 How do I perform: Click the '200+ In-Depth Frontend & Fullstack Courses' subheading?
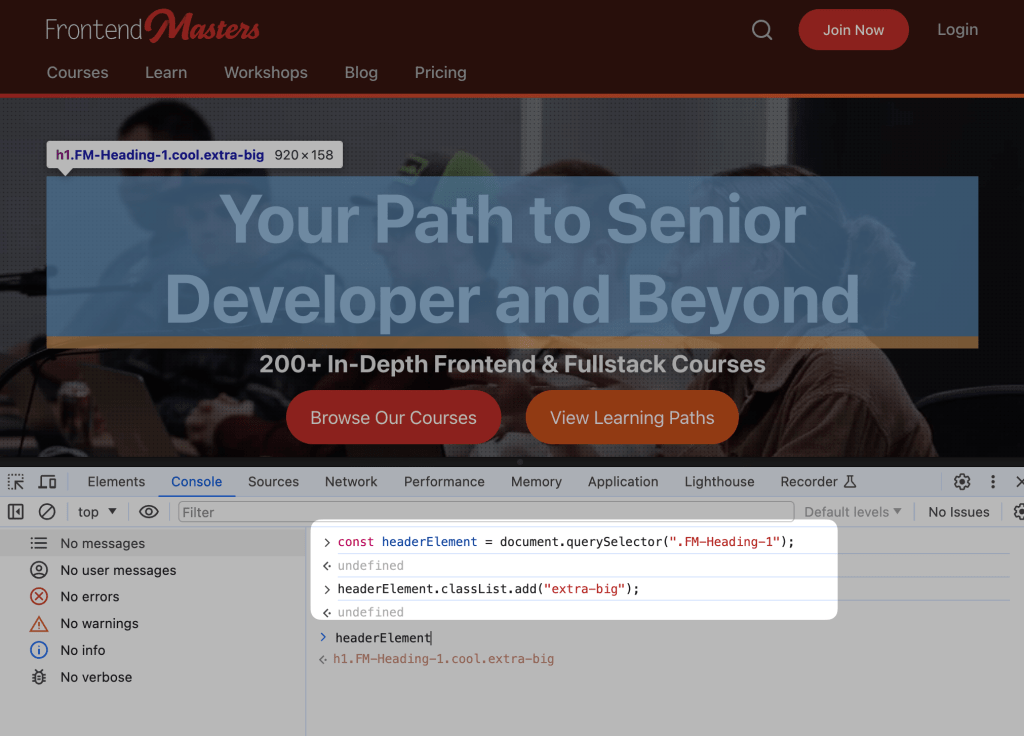512,364
